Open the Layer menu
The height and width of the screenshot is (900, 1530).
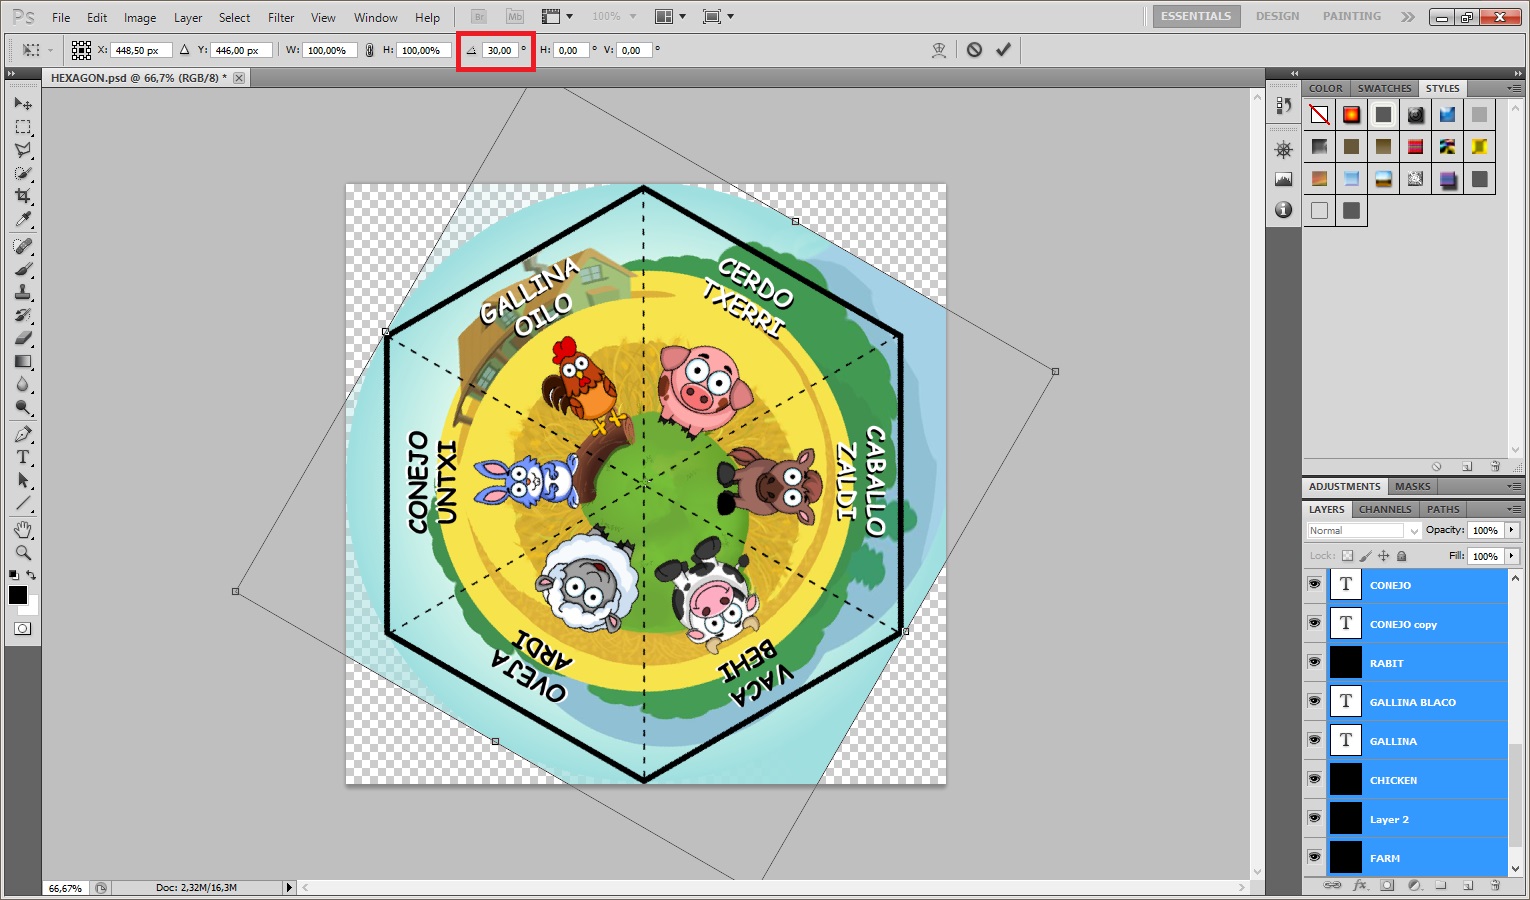(x=188, y=17)
